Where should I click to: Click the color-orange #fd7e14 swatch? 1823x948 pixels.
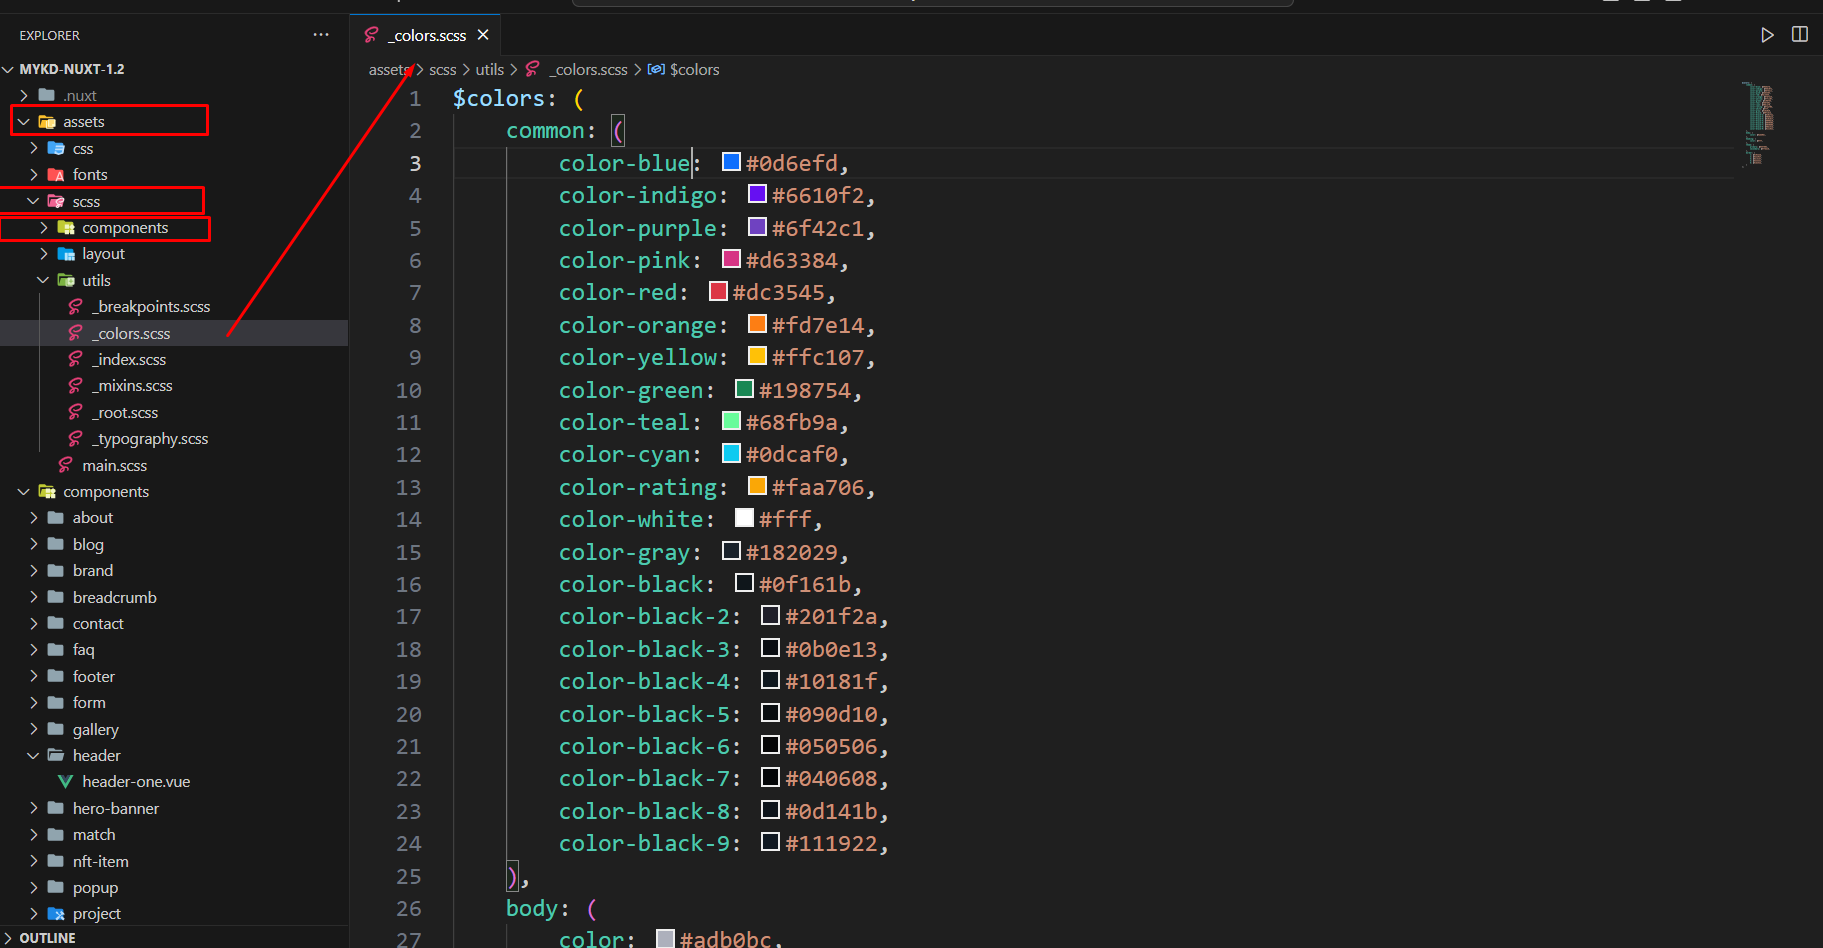(757, 325)
